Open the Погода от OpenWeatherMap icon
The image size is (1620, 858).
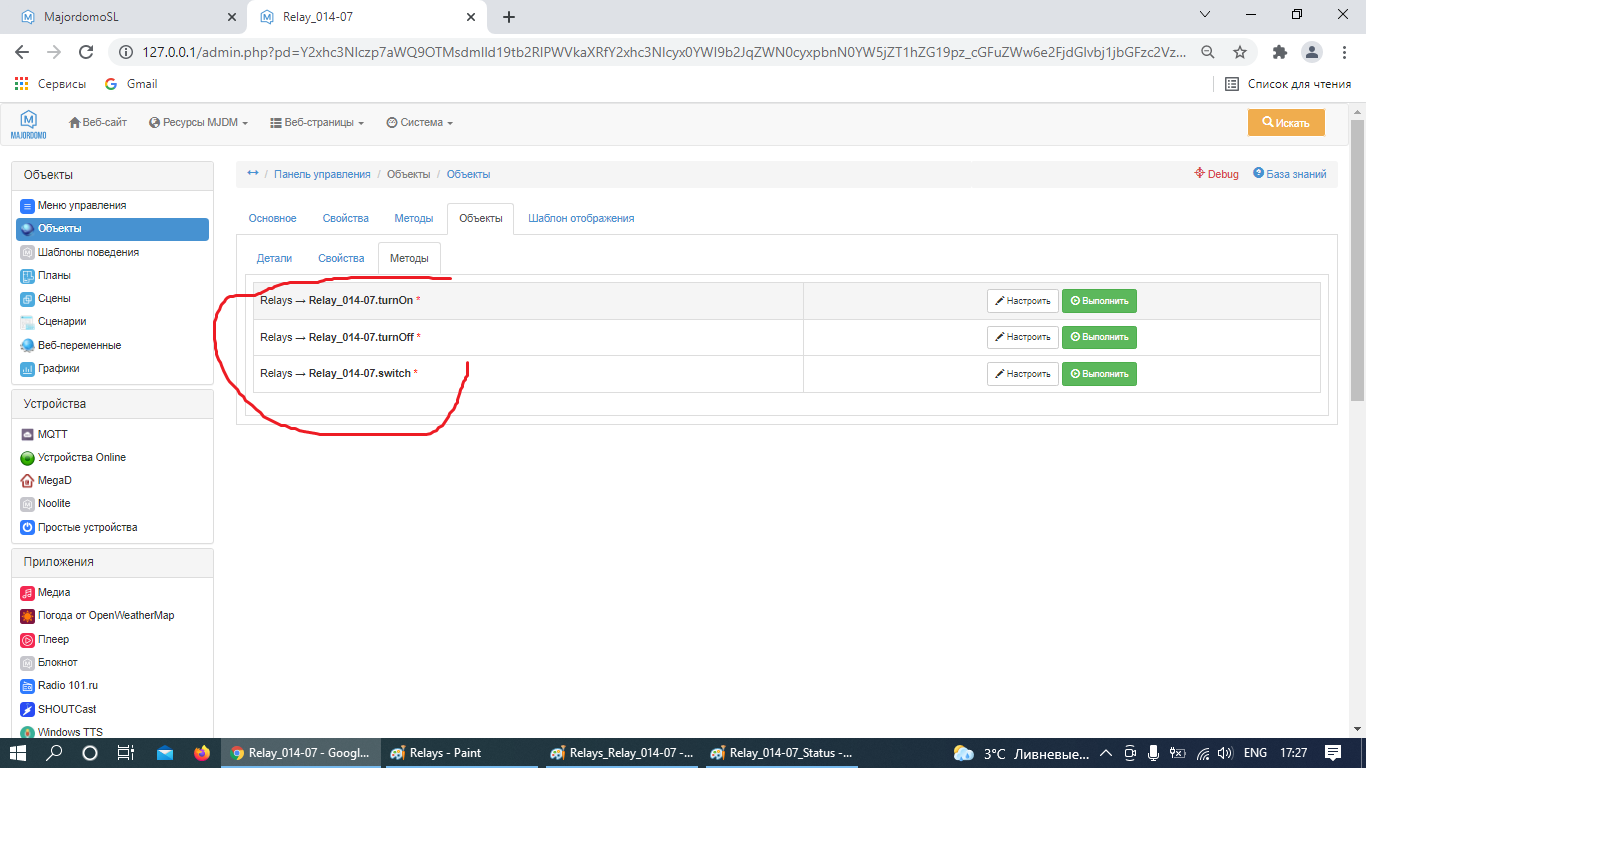tap(27, 616)
